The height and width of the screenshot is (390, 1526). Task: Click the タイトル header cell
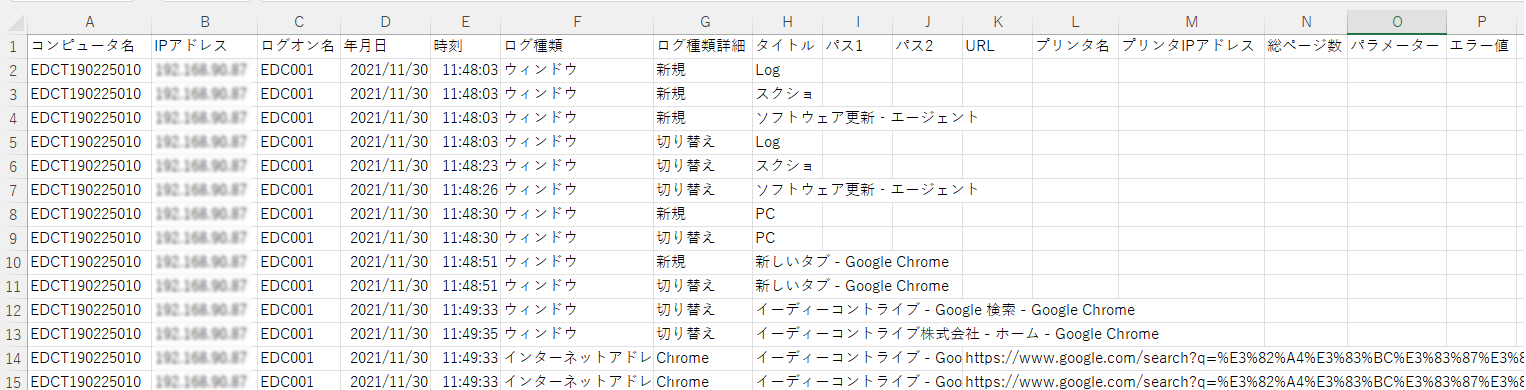coord(787,46)
